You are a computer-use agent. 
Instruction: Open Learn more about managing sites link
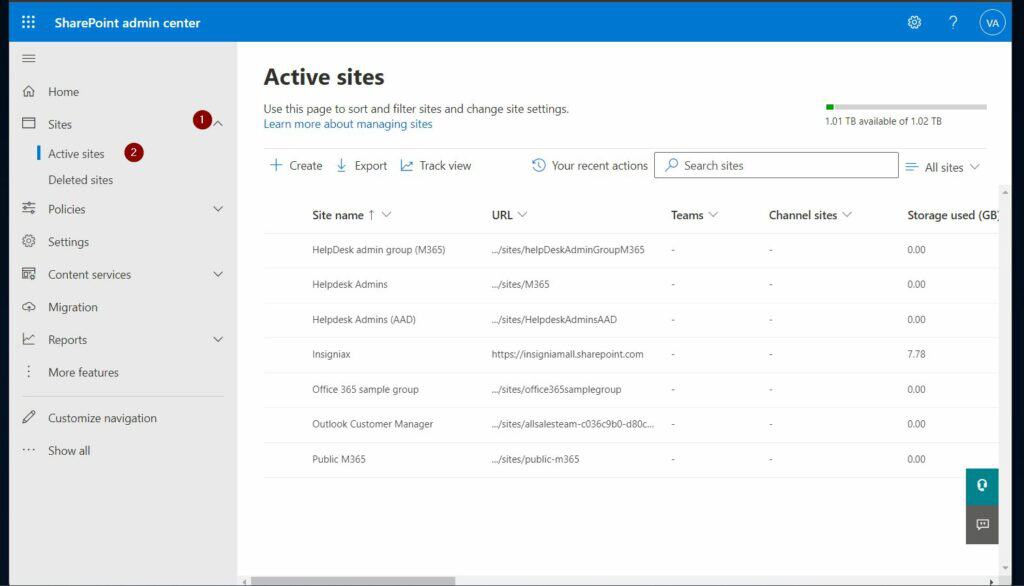point(348,124)
